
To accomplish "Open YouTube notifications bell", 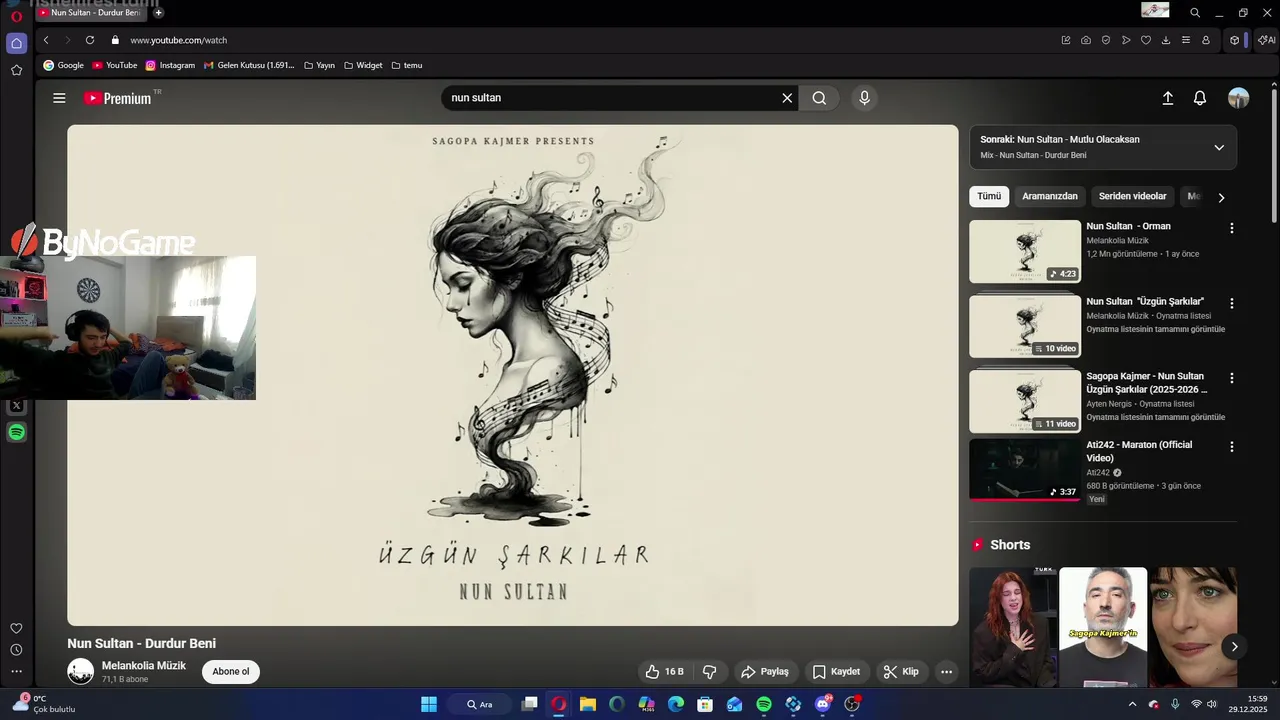I will [1200, 98].
